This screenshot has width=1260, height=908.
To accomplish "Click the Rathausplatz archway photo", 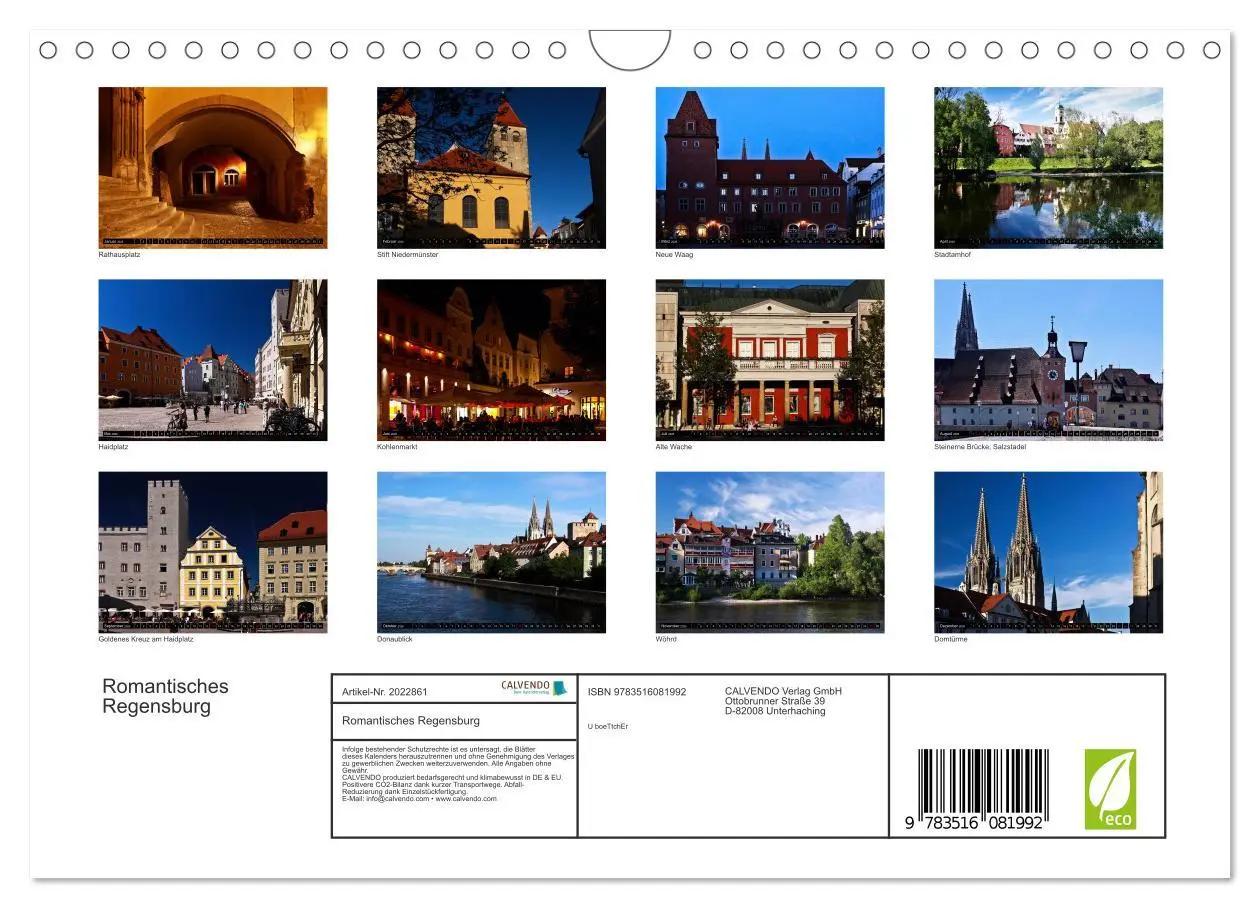I will (x=212, y=167).
